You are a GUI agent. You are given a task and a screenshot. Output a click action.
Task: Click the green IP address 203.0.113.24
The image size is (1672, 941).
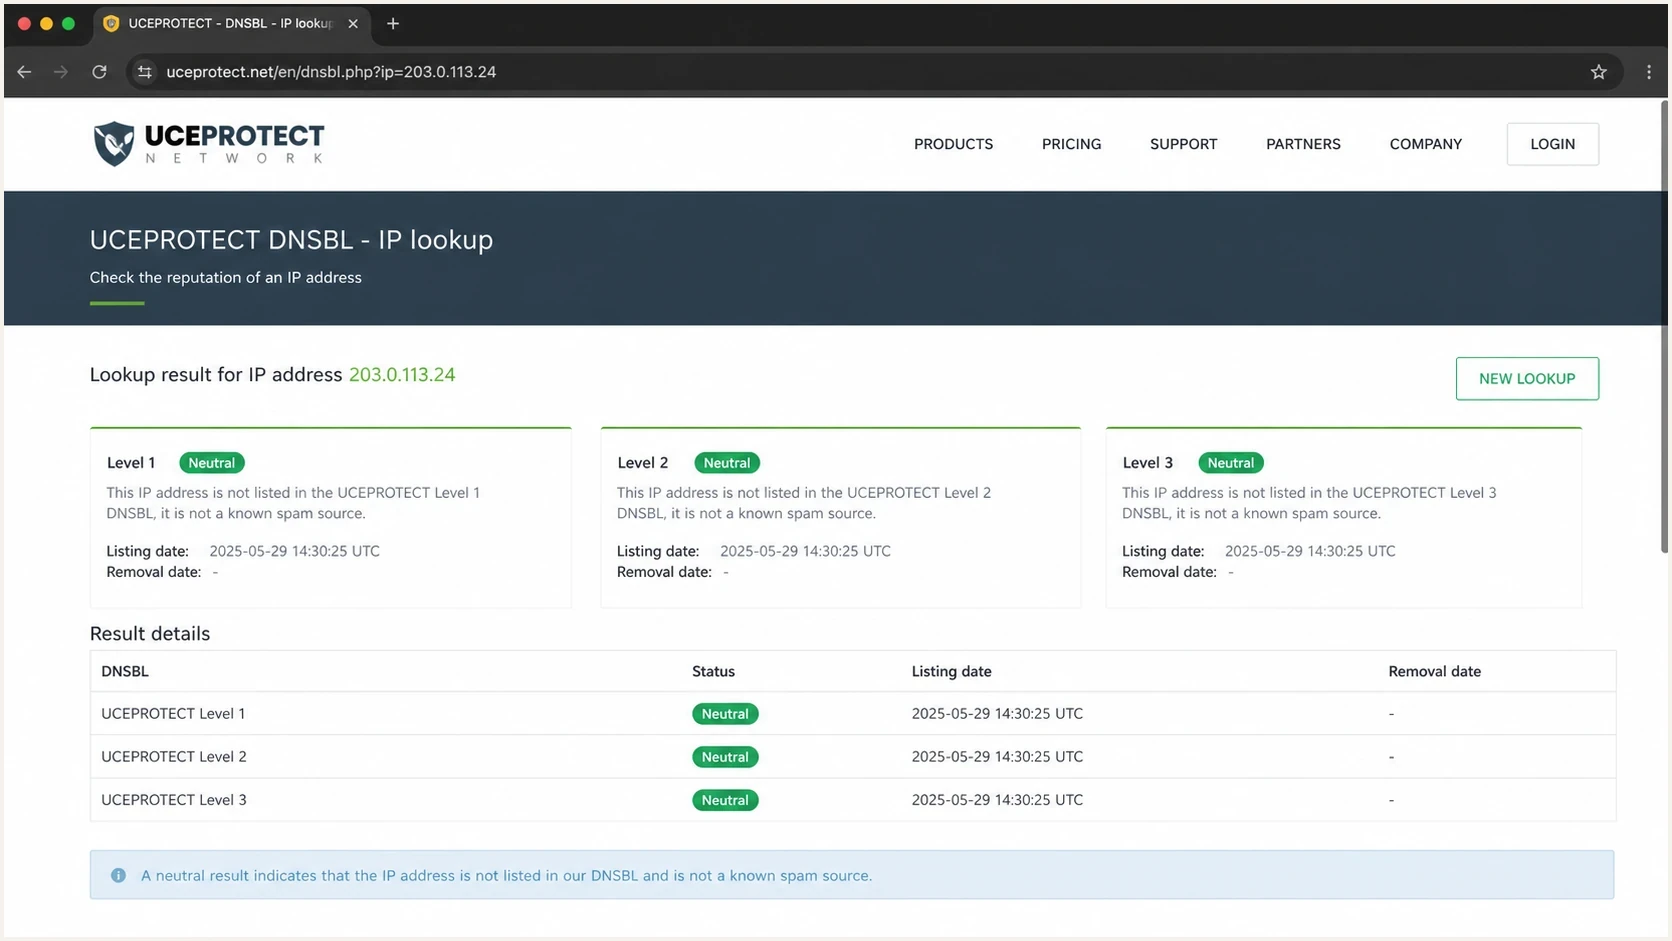click(402, 375)
